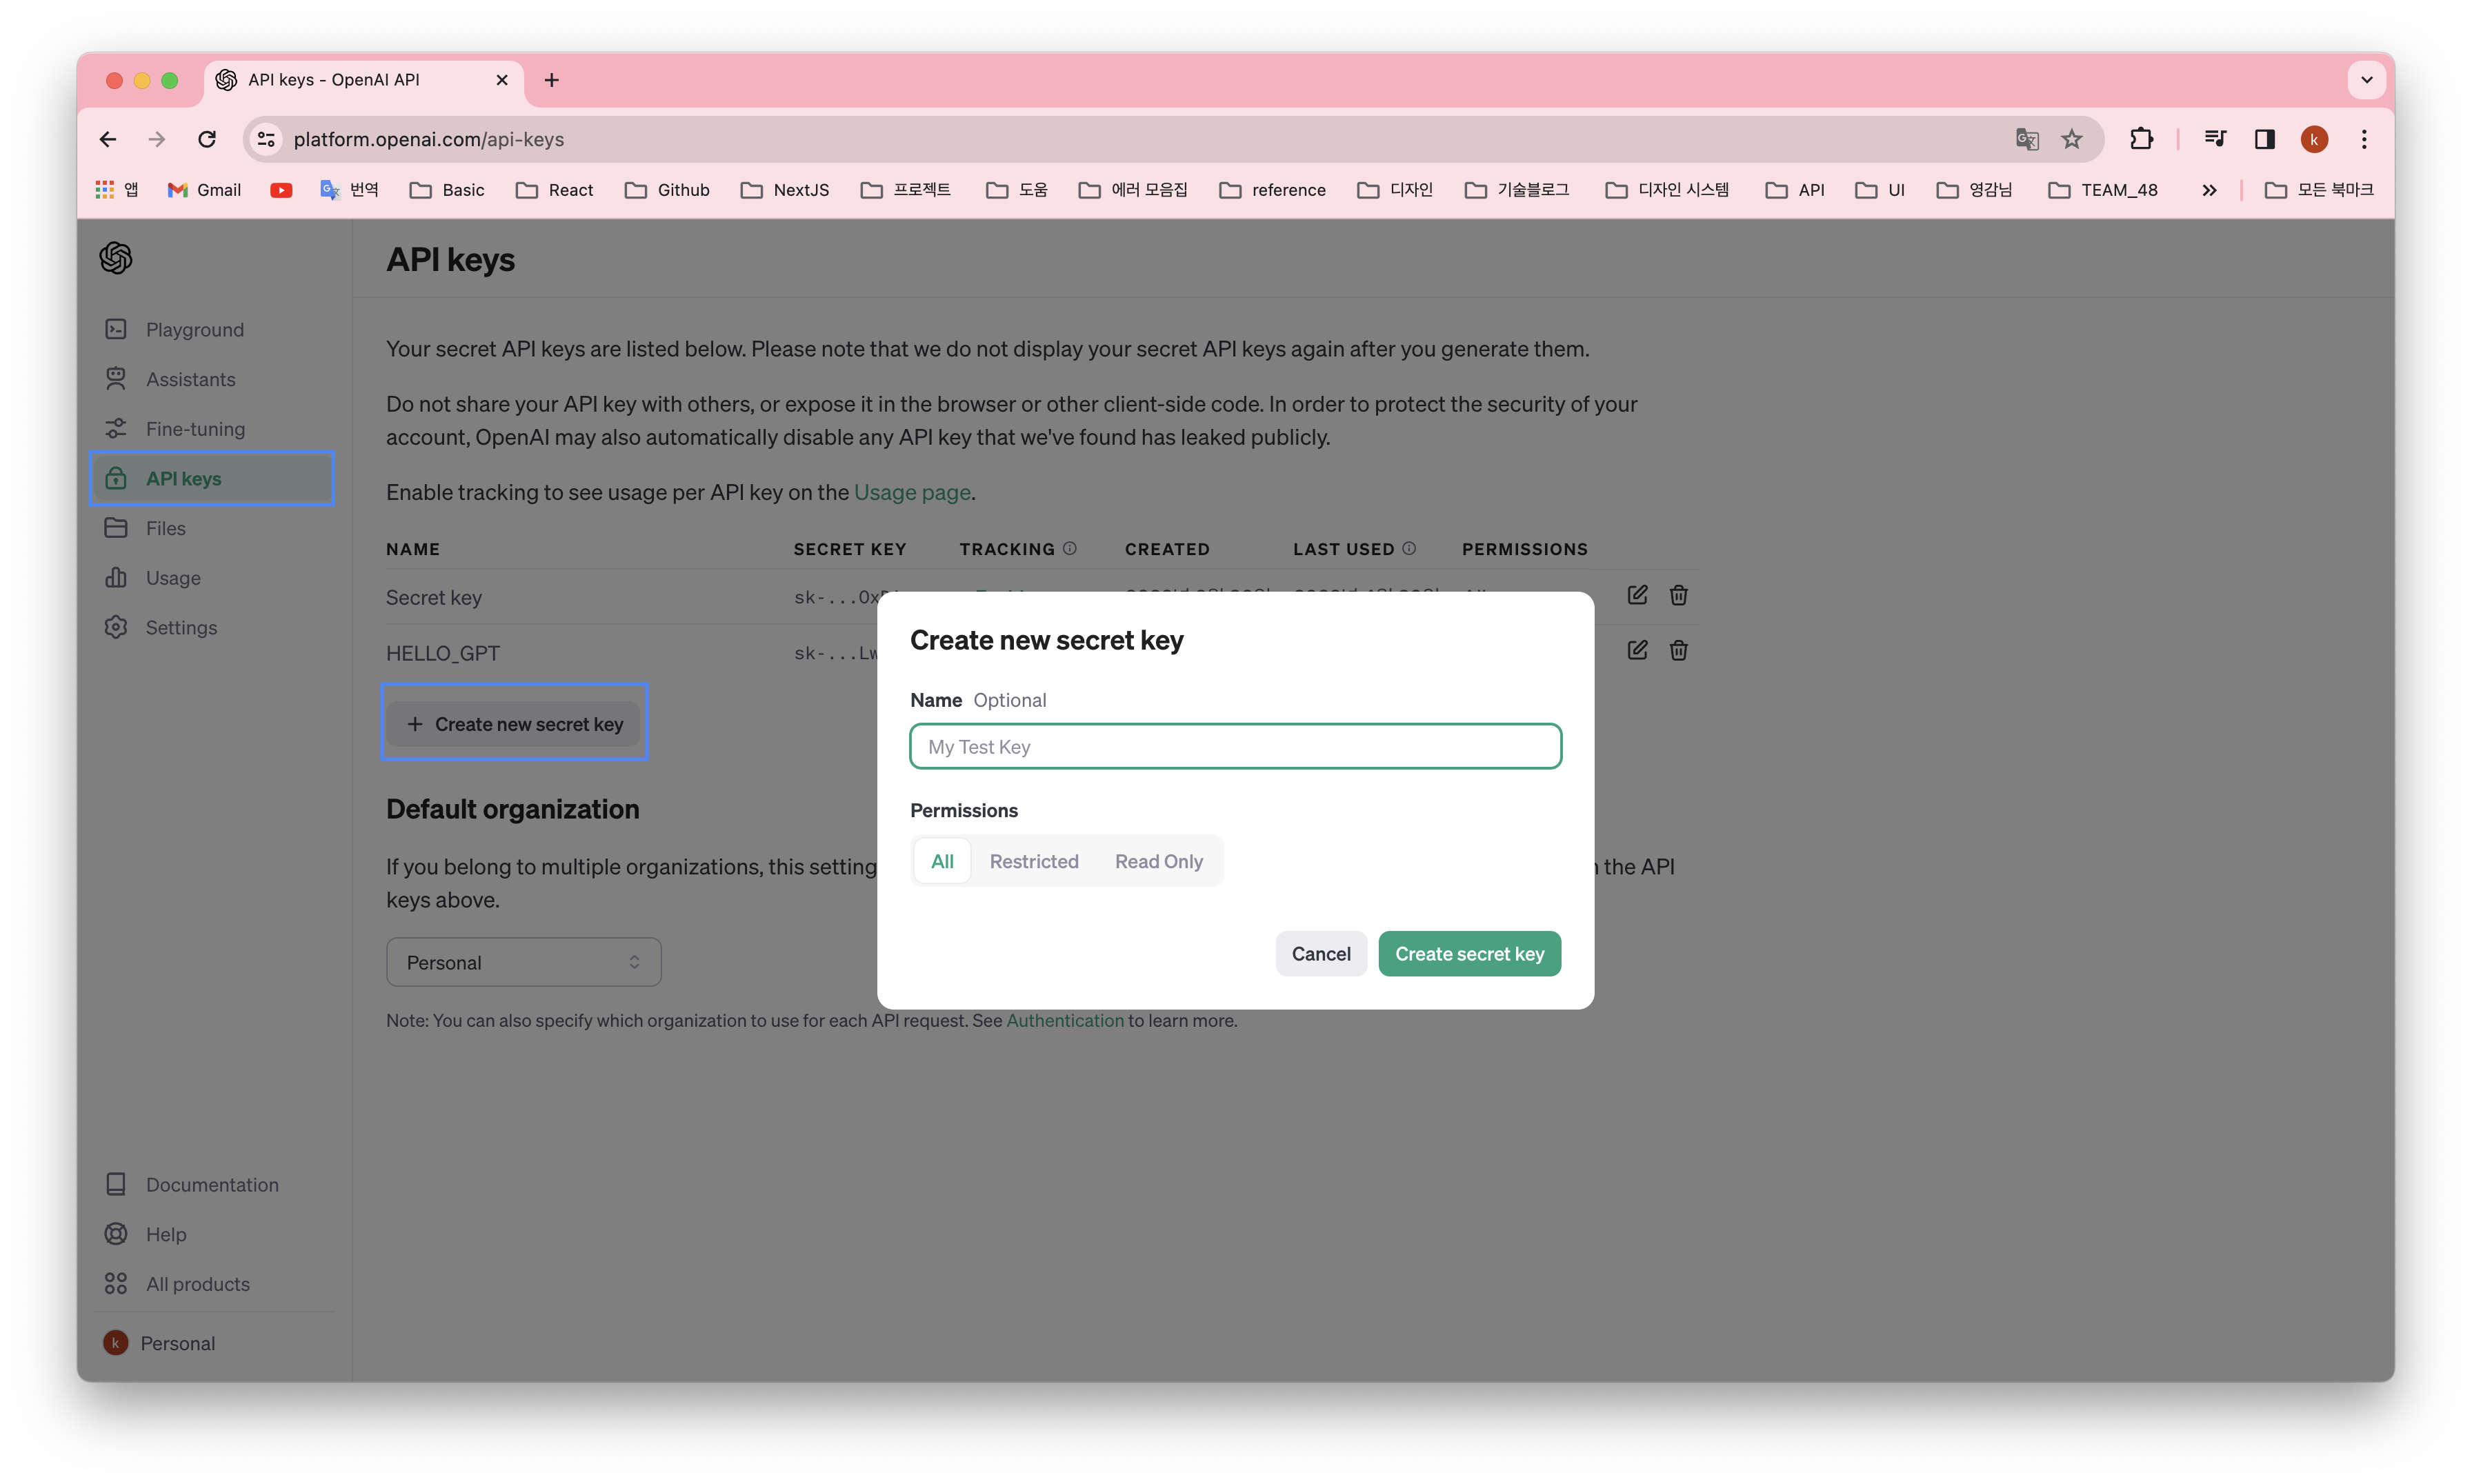Click the edit pencil icon for HELLO_GPT
This screenshot has width=2472, height=1484.
pyautogui.click(x=1638, y=650)
